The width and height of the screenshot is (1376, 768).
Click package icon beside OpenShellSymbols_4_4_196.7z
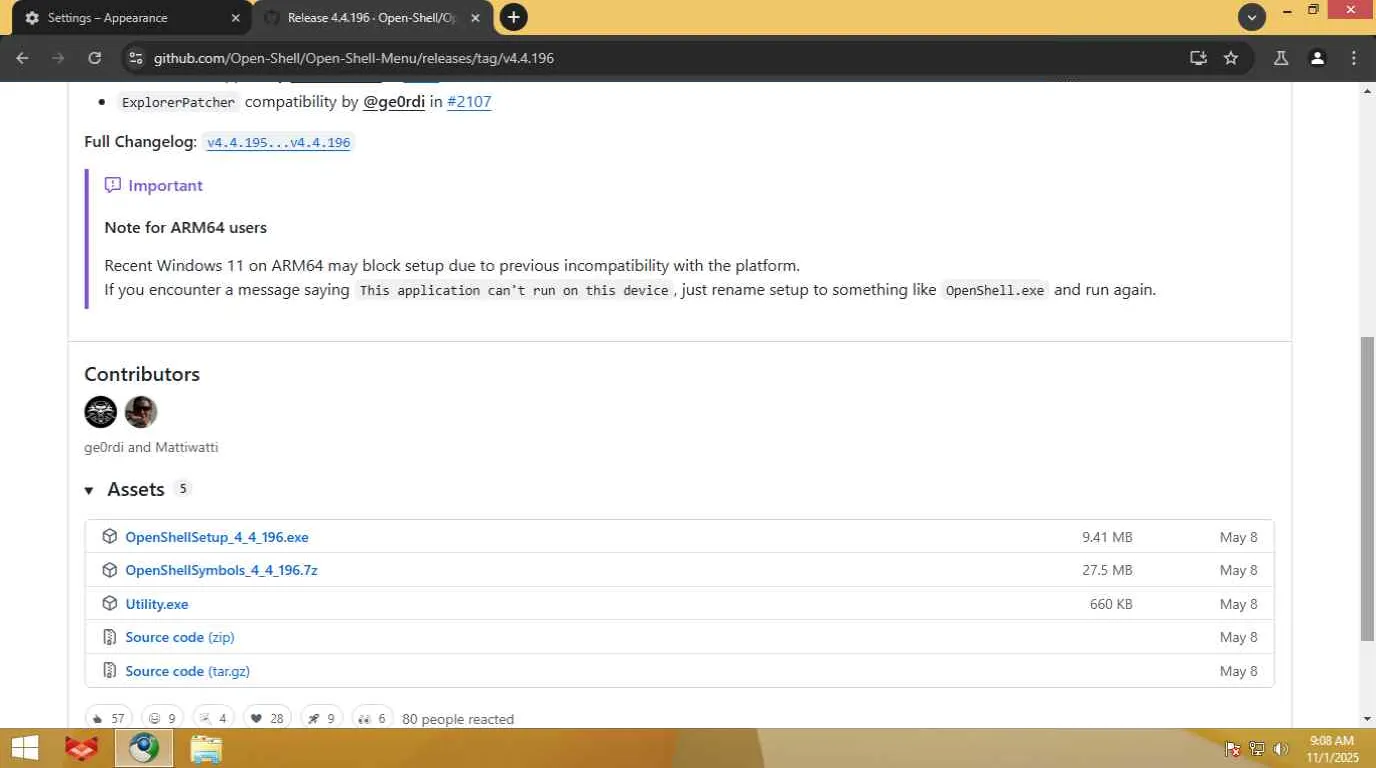[110, 570]
